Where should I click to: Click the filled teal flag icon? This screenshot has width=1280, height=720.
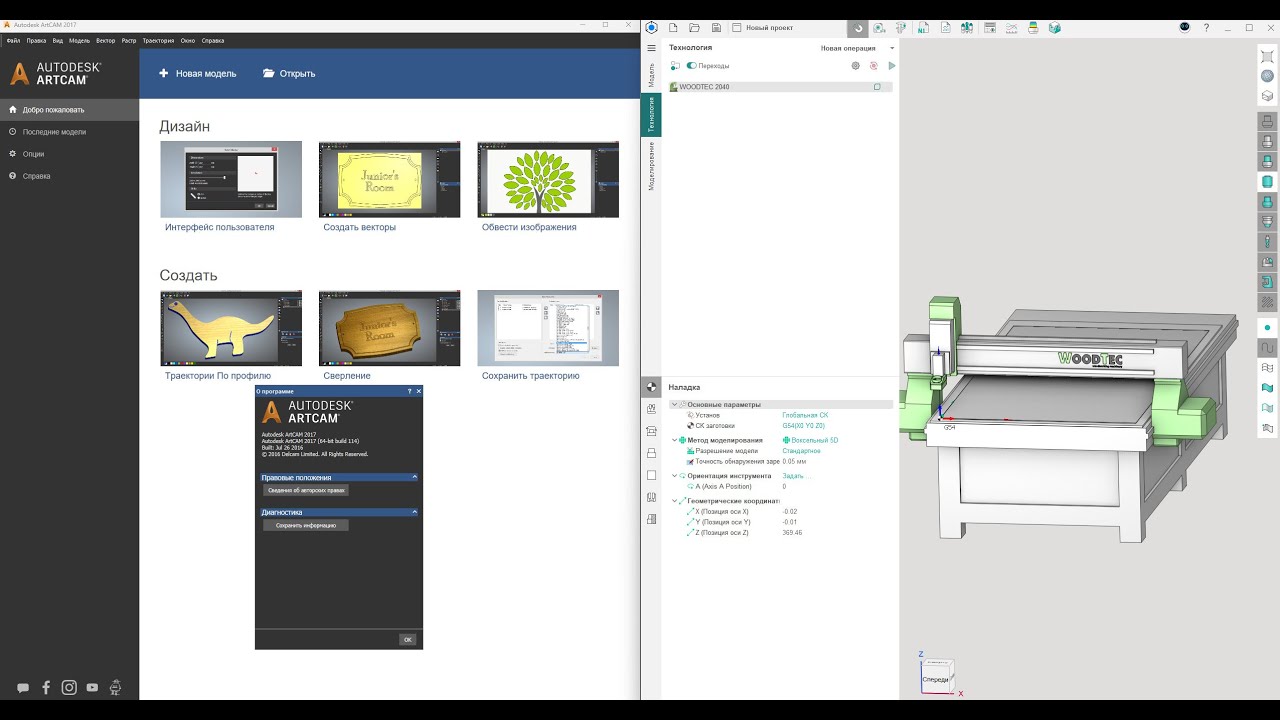coord(1267,388)
